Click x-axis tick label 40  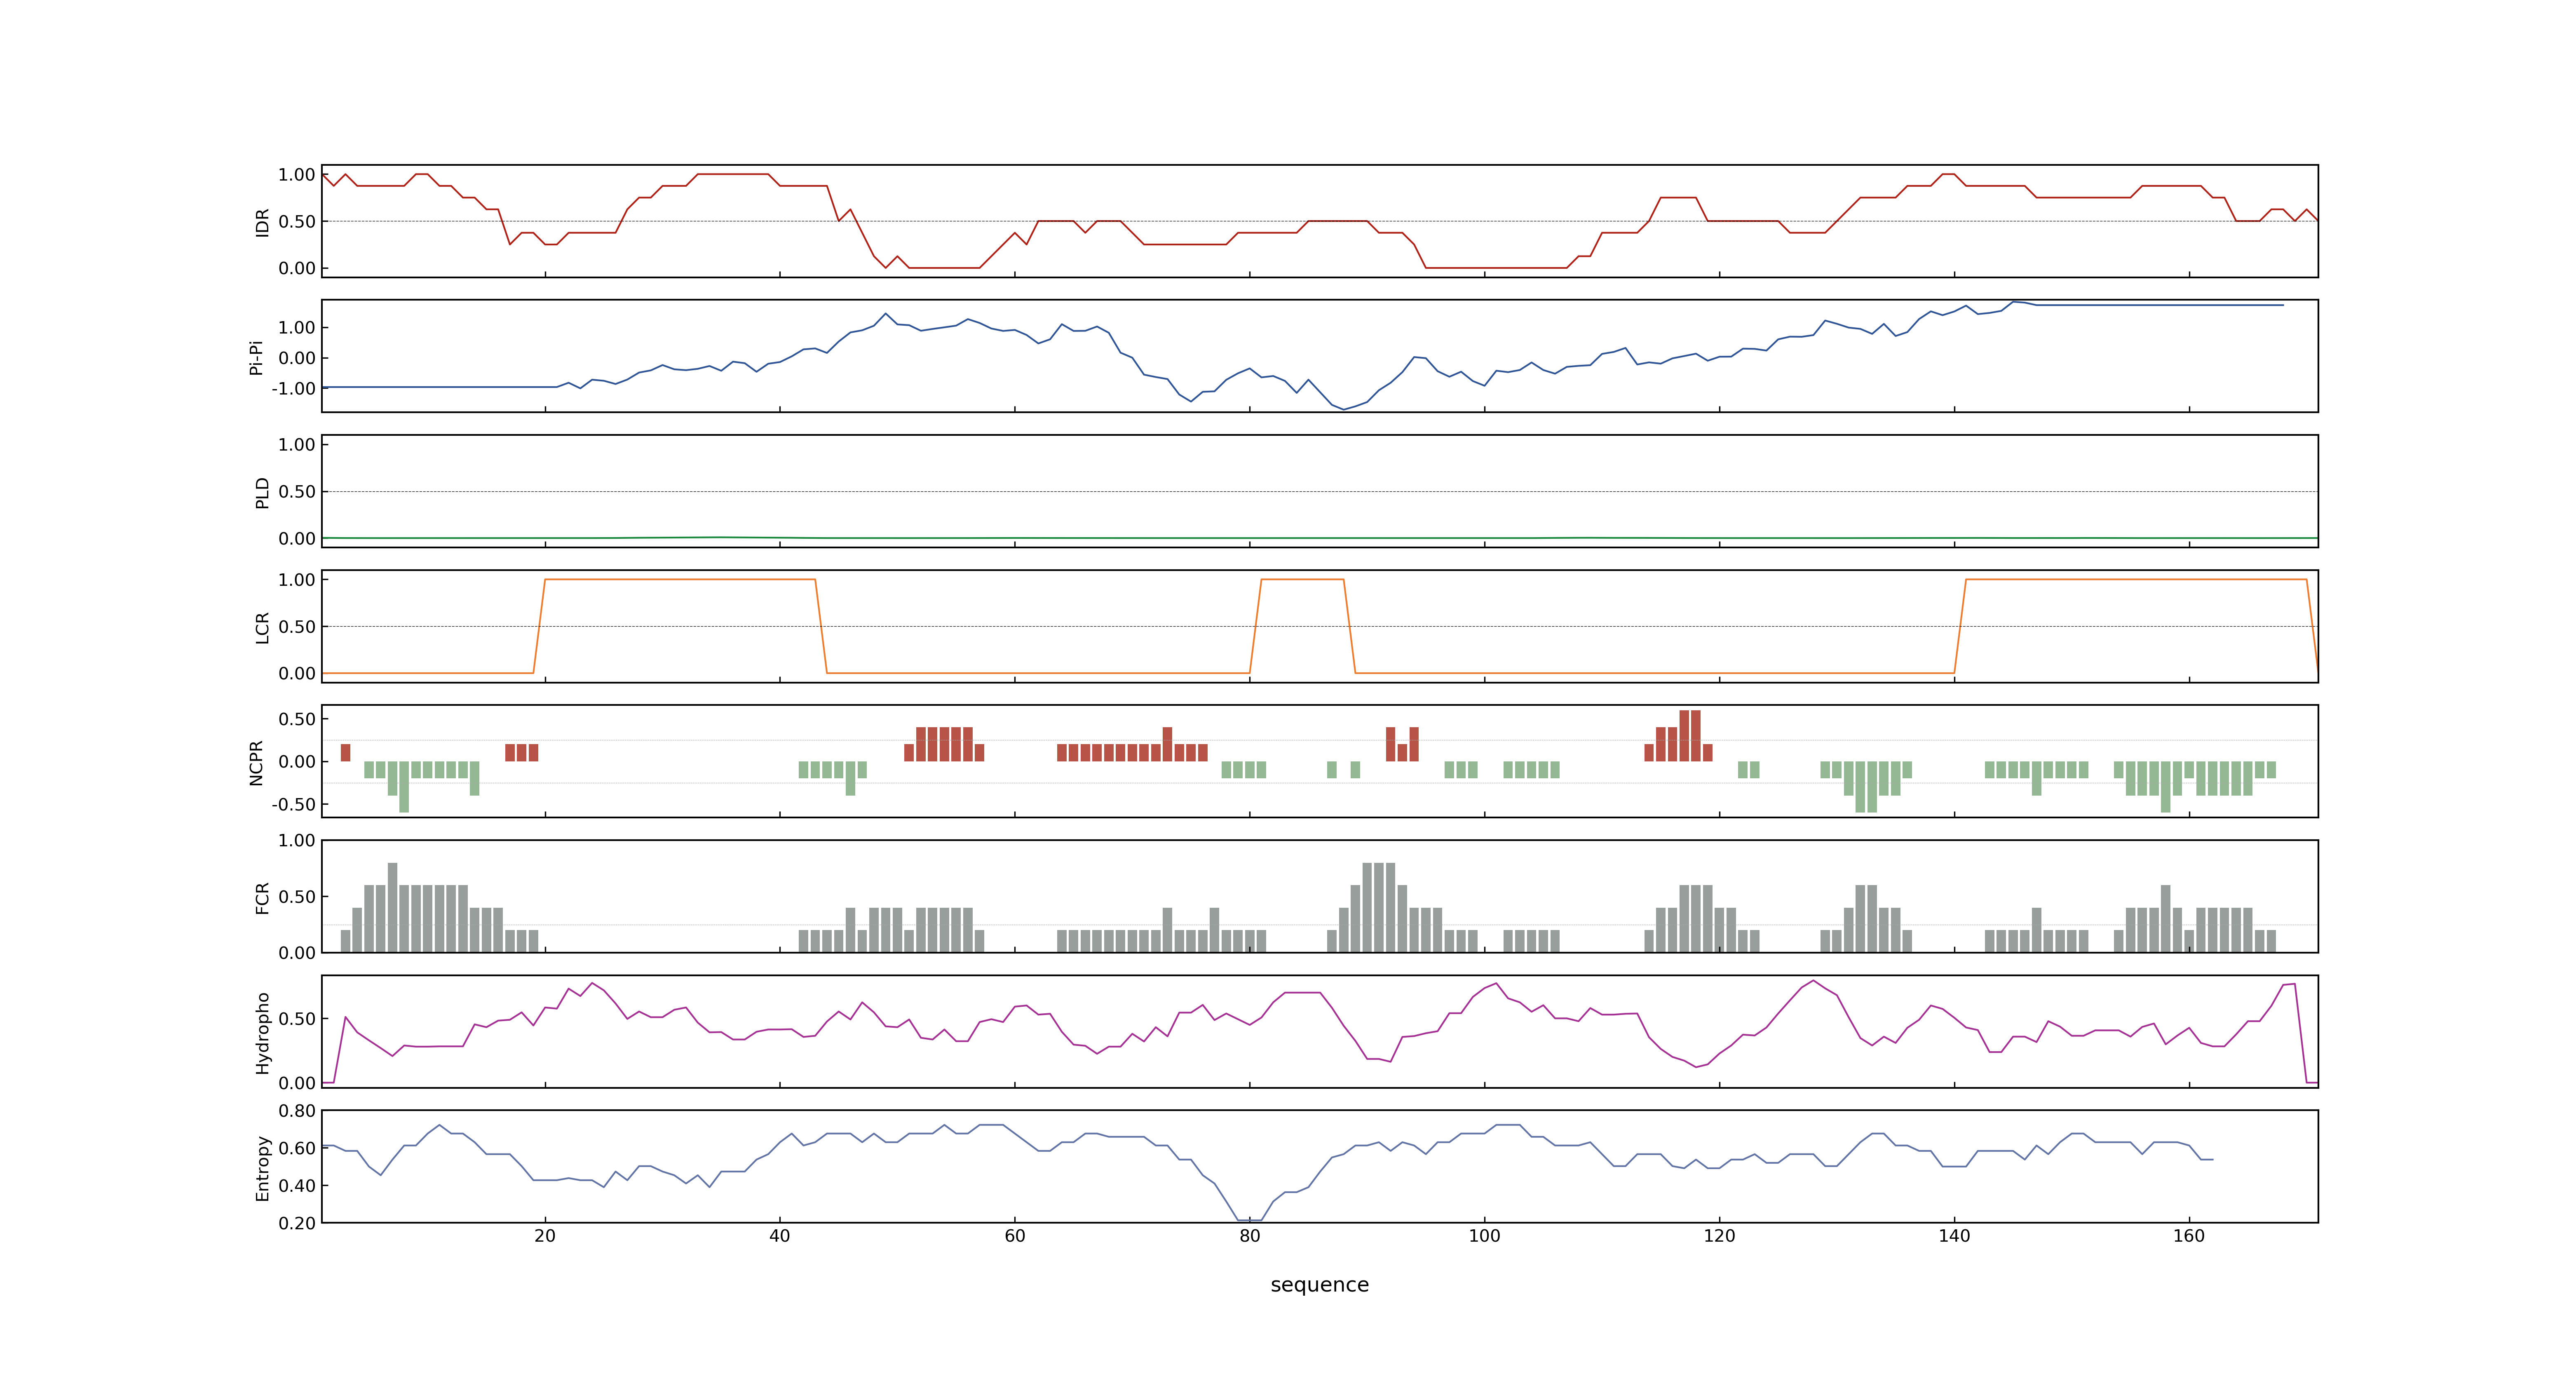pyautogui.click(x=780, y=1236)
